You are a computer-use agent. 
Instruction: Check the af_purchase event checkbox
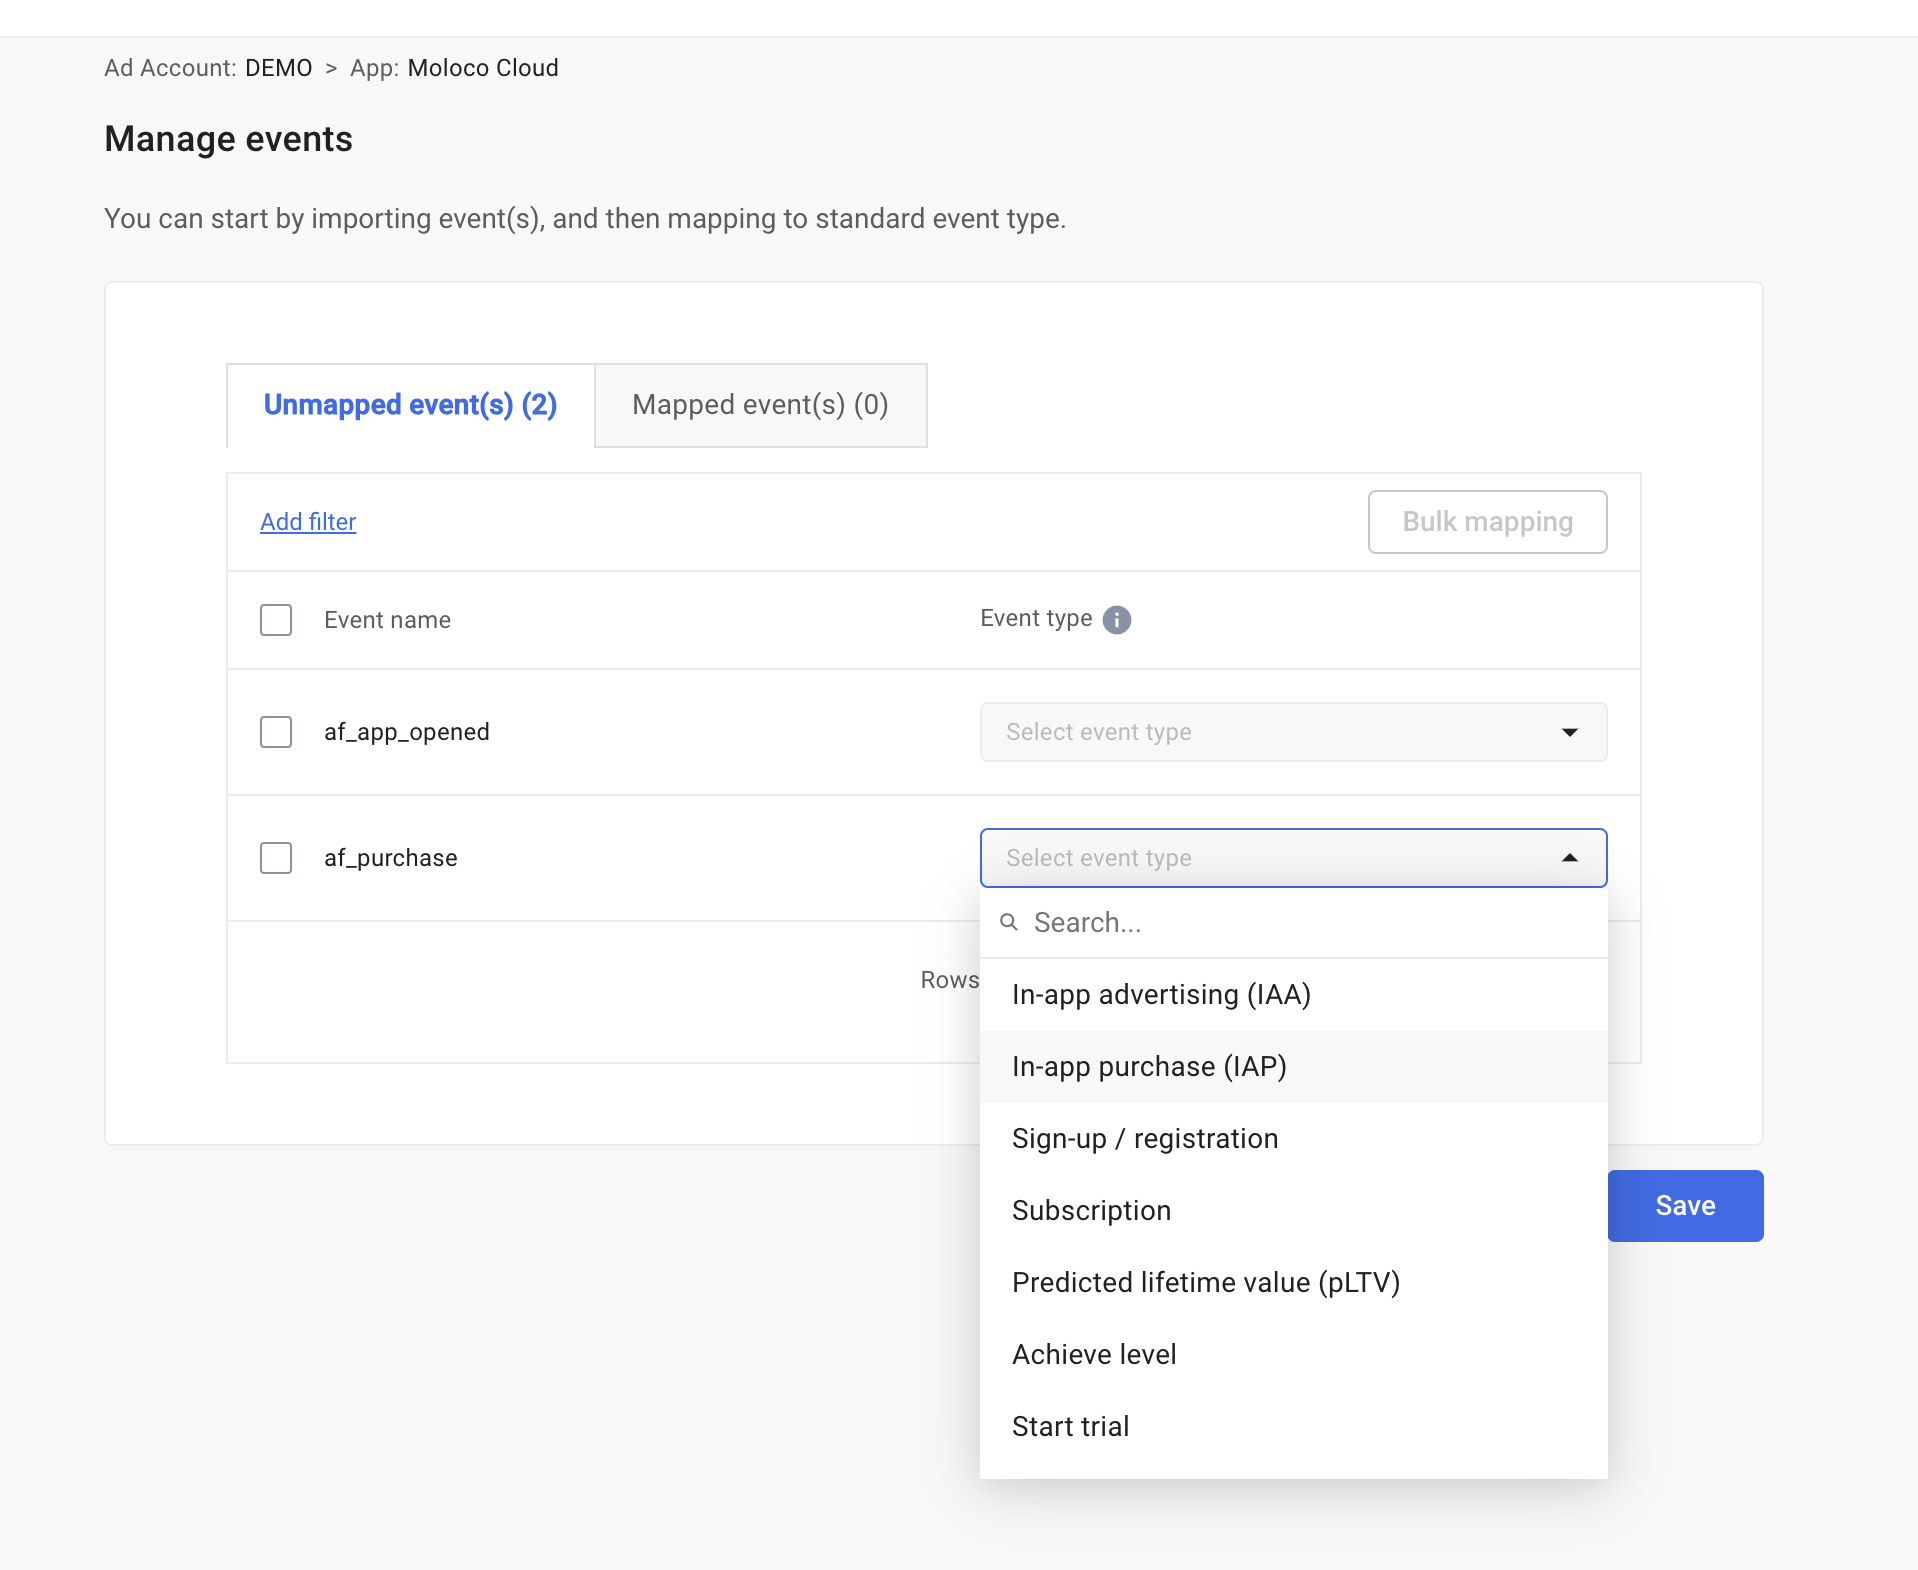click(276, 858)
